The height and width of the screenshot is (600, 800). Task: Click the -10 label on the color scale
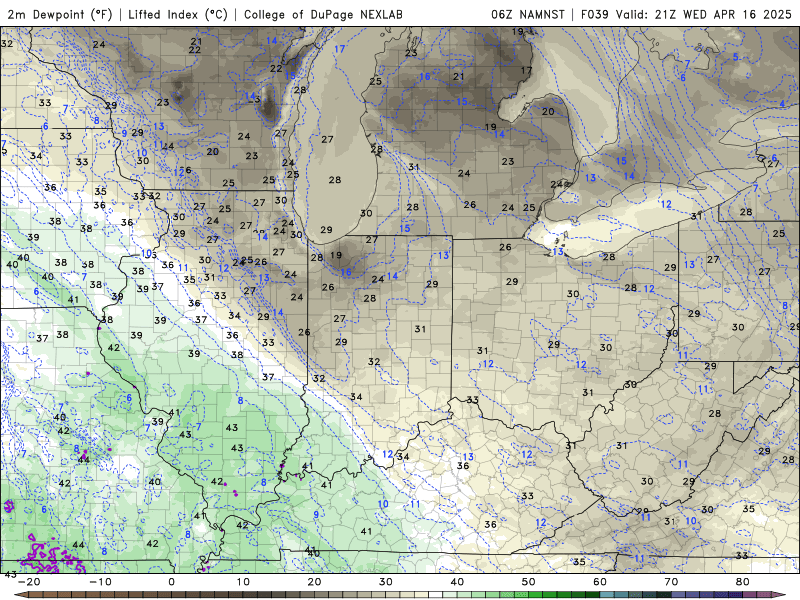click(x=100, y=582)
